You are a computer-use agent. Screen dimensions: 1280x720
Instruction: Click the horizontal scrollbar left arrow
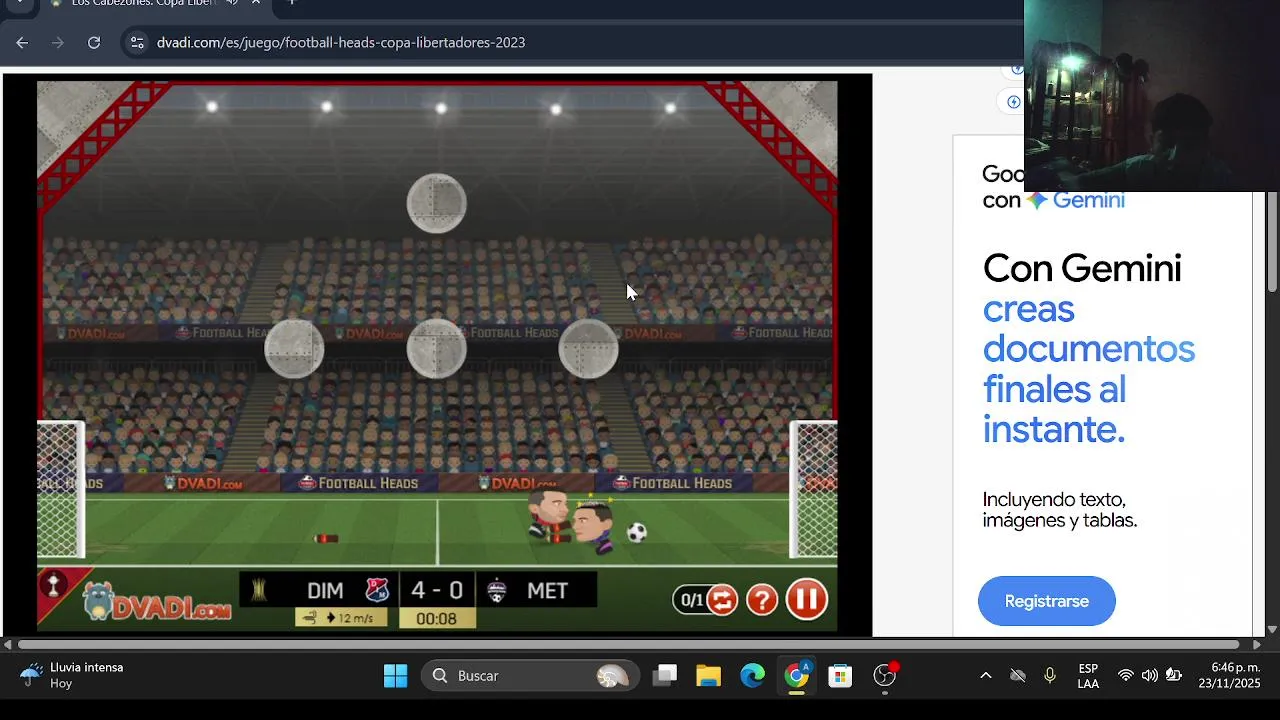8,645
